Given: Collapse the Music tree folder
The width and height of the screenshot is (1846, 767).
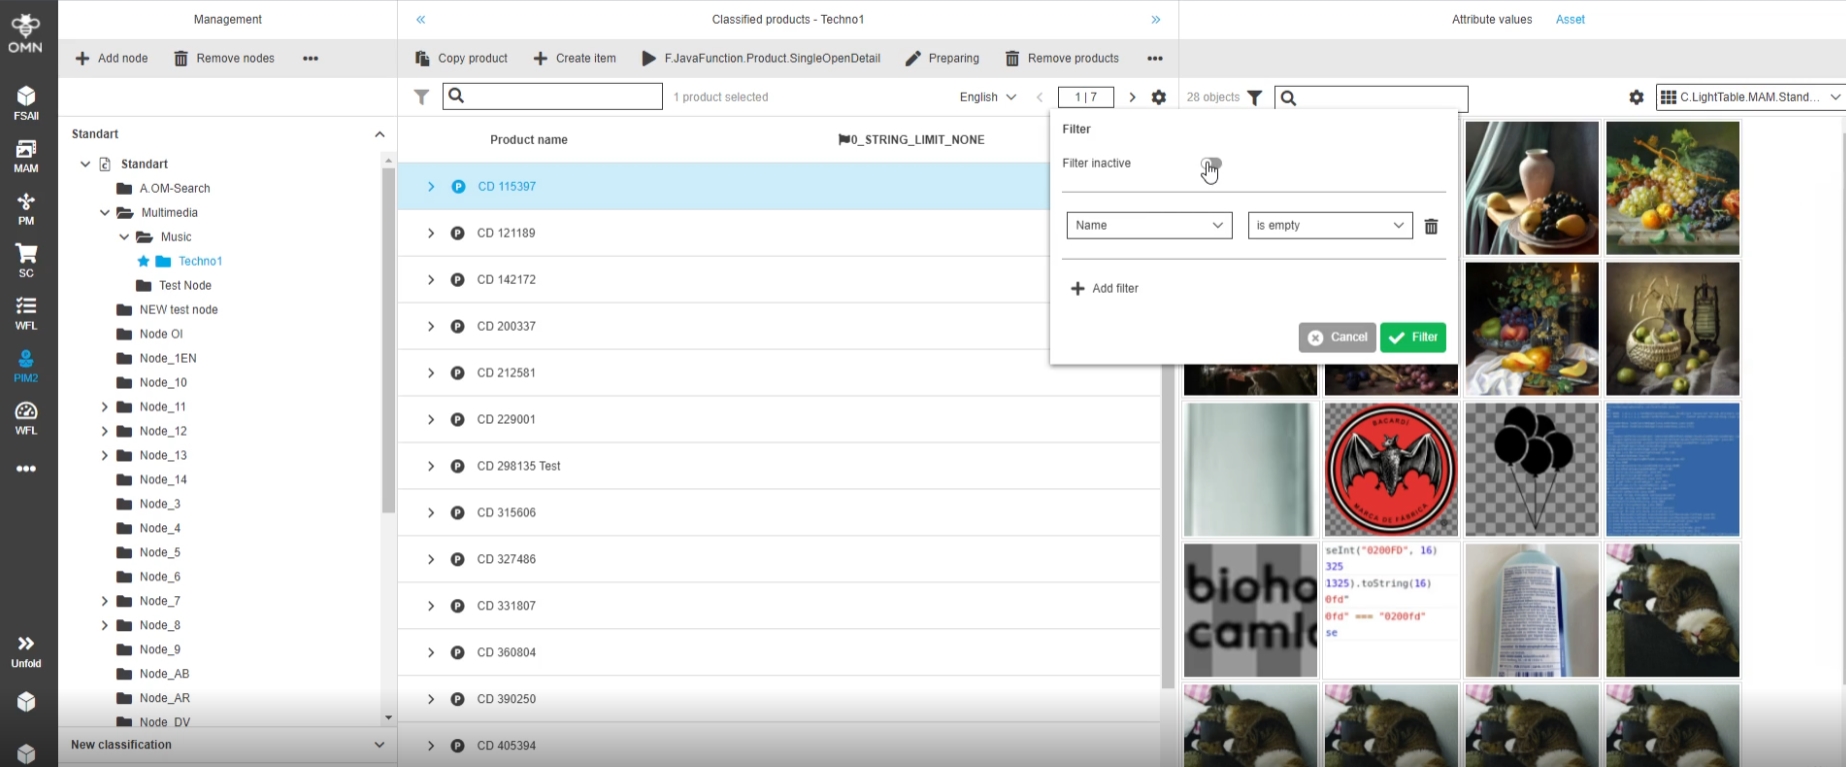Looking at the screenshot, I should coord(124,237).
